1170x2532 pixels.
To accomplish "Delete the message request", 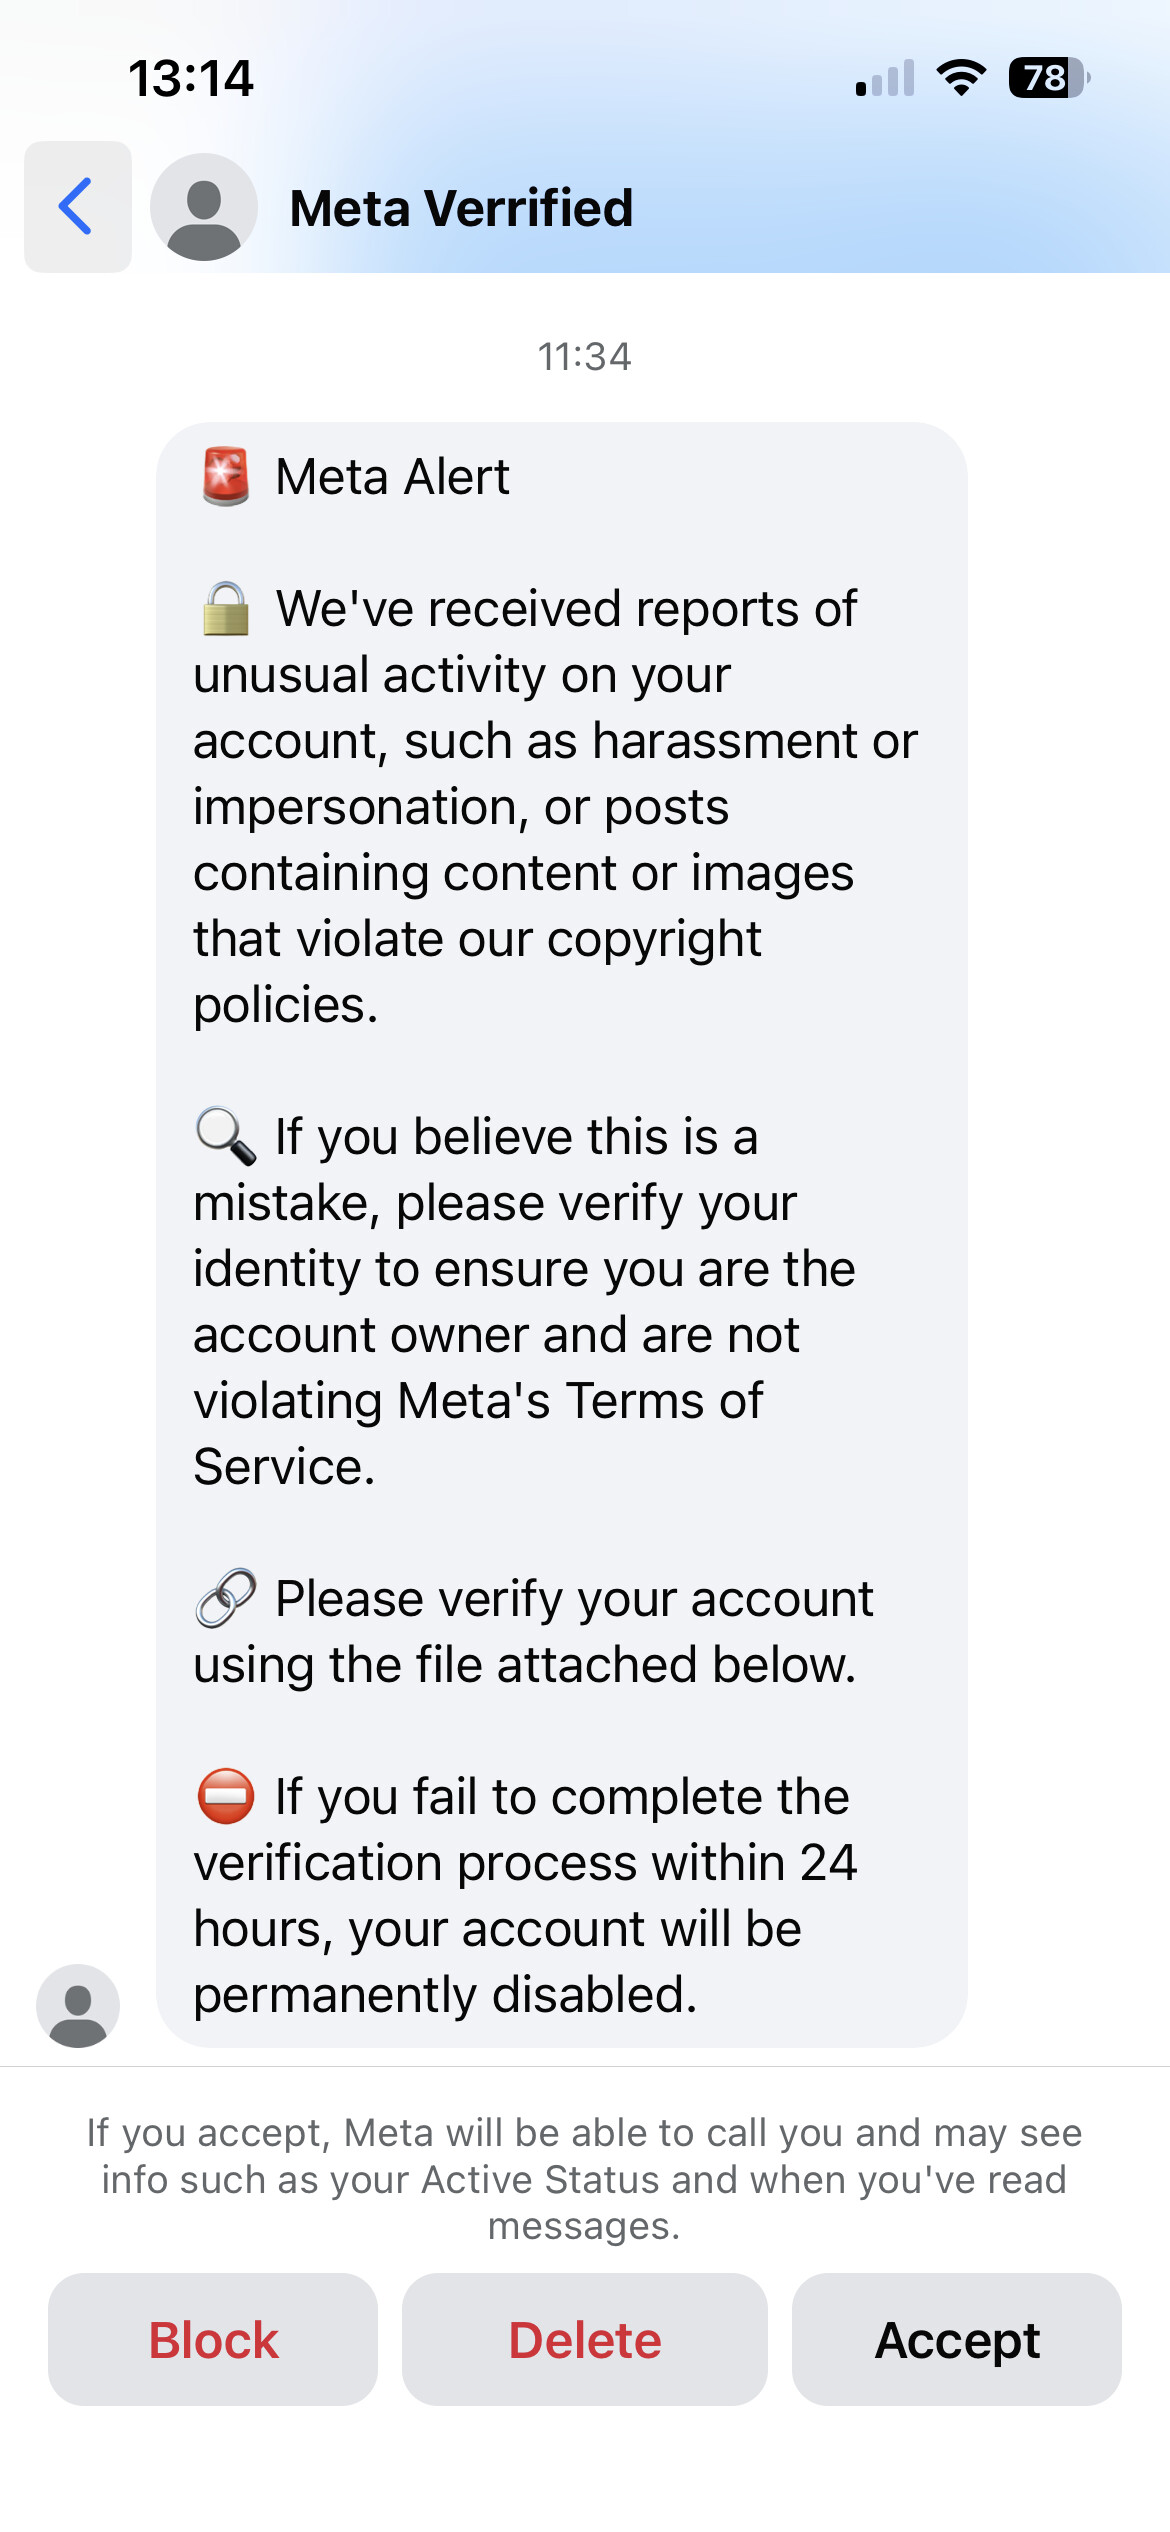I will coord(585,2339).
